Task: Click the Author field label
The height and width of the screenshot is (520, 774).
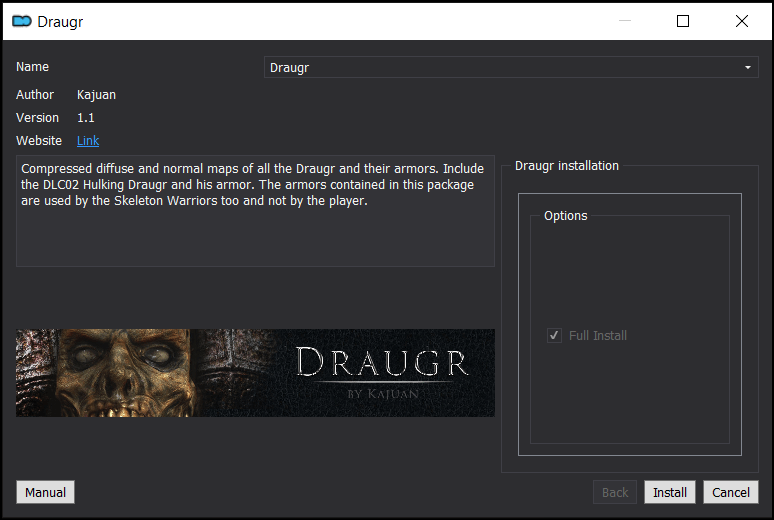Action: pos(35,95)
